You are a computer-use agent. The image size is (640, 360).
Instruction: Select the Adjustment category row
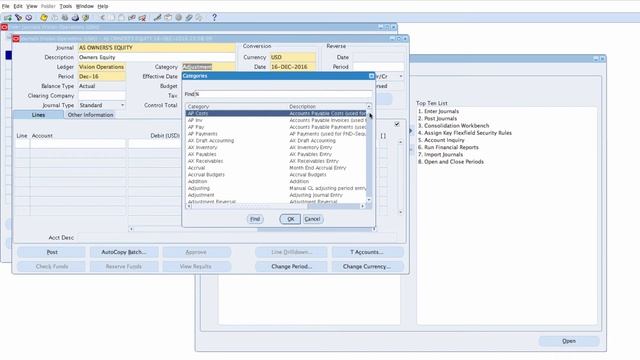[276, 195]
